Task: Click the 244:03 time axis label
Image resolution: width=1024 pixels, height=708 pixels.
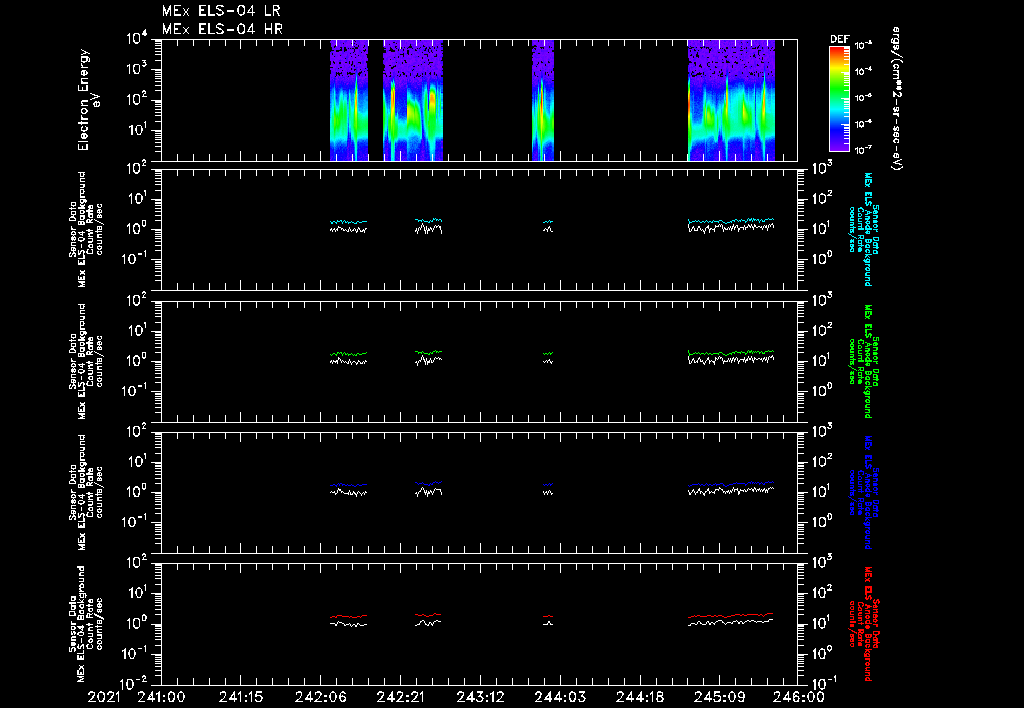Action: (x=560, y=698)
